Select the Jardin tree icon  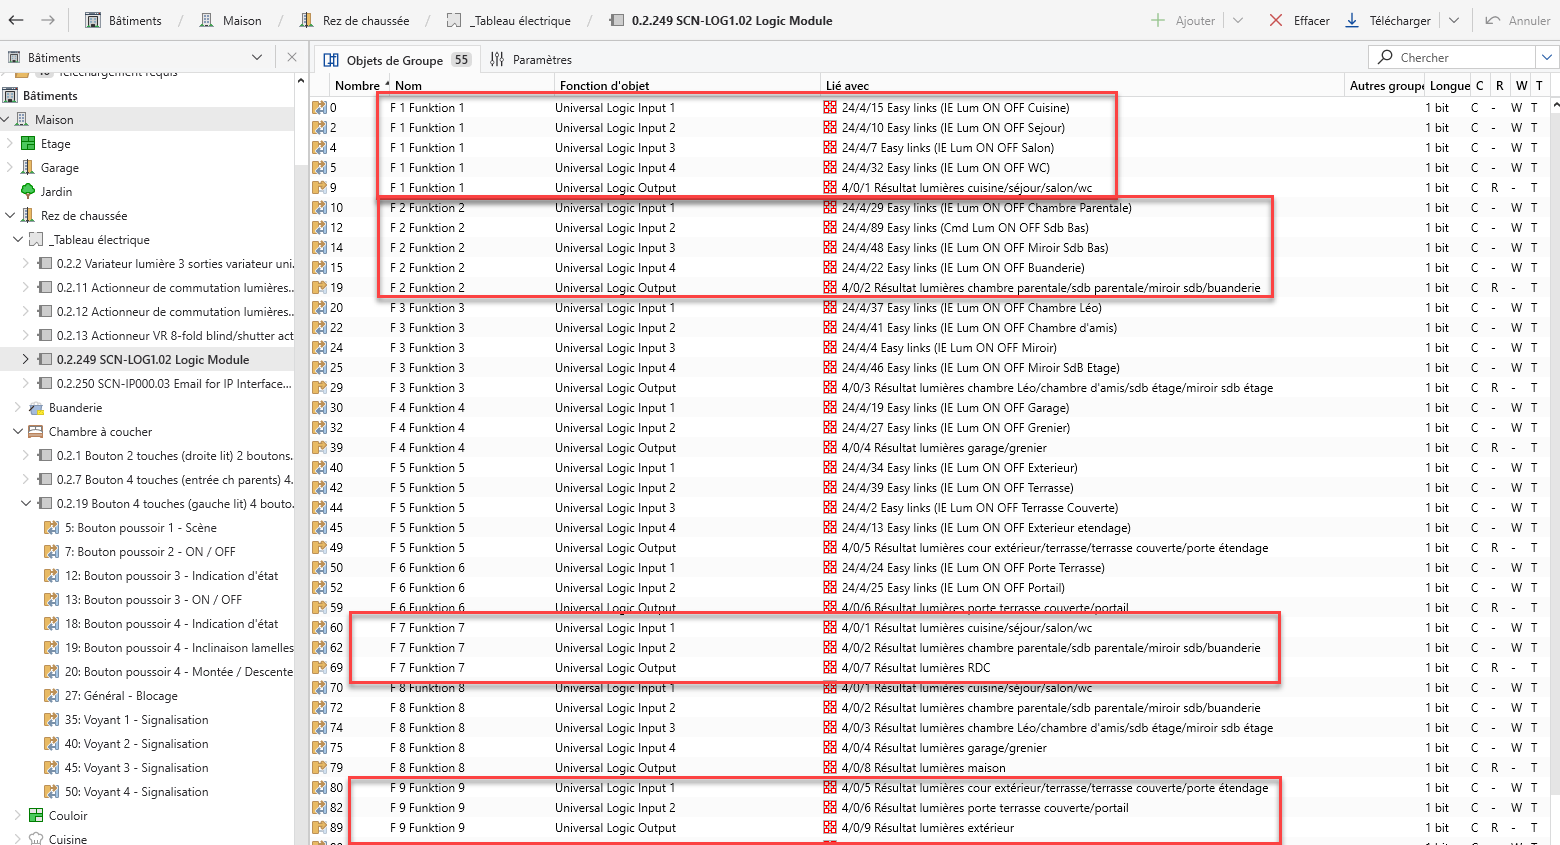click(x=28, y=191)
